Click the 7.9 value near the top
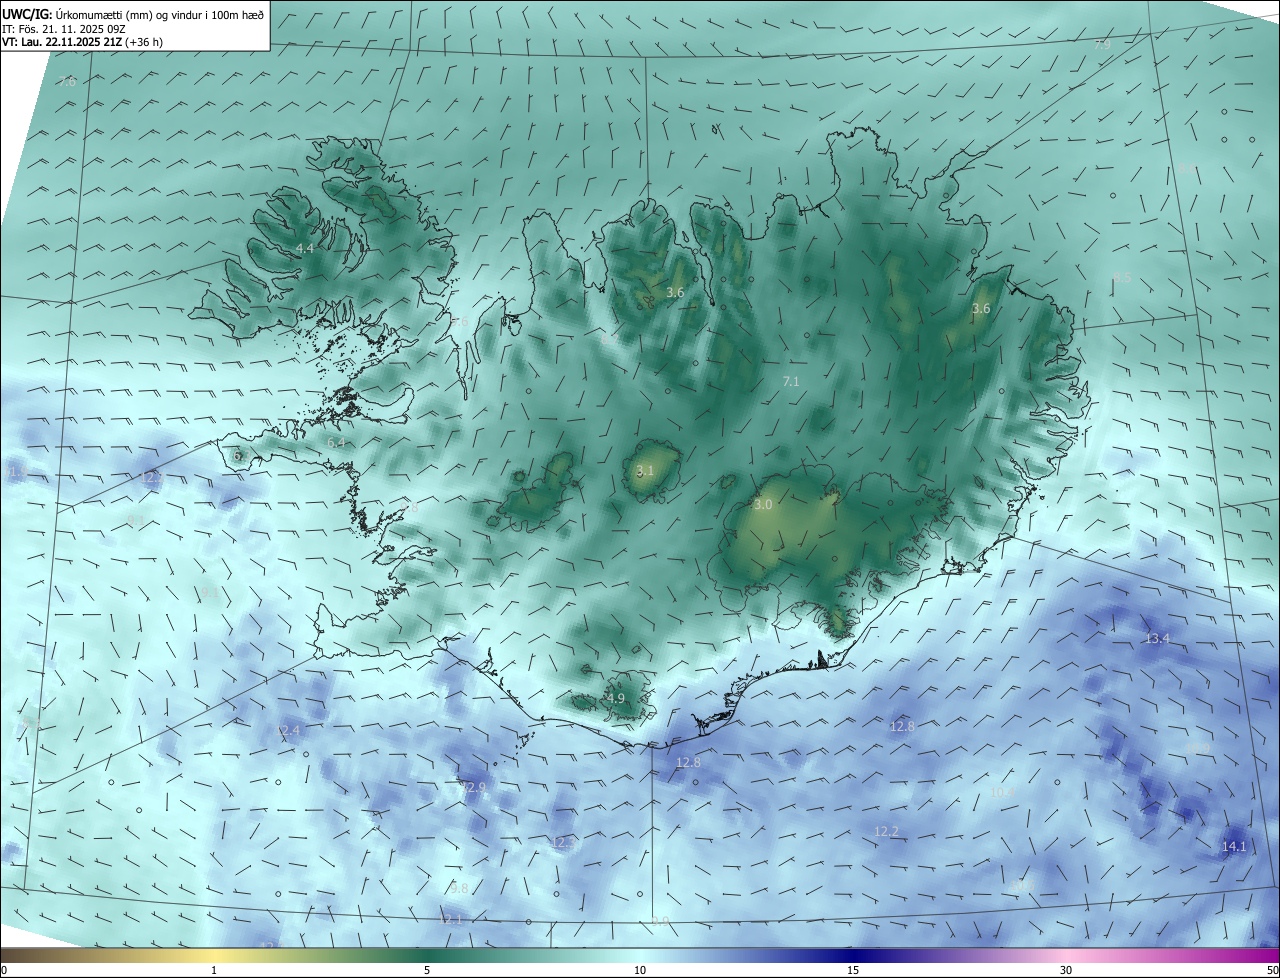This screenshot has height=978, width=1280. coord(1102,45)
